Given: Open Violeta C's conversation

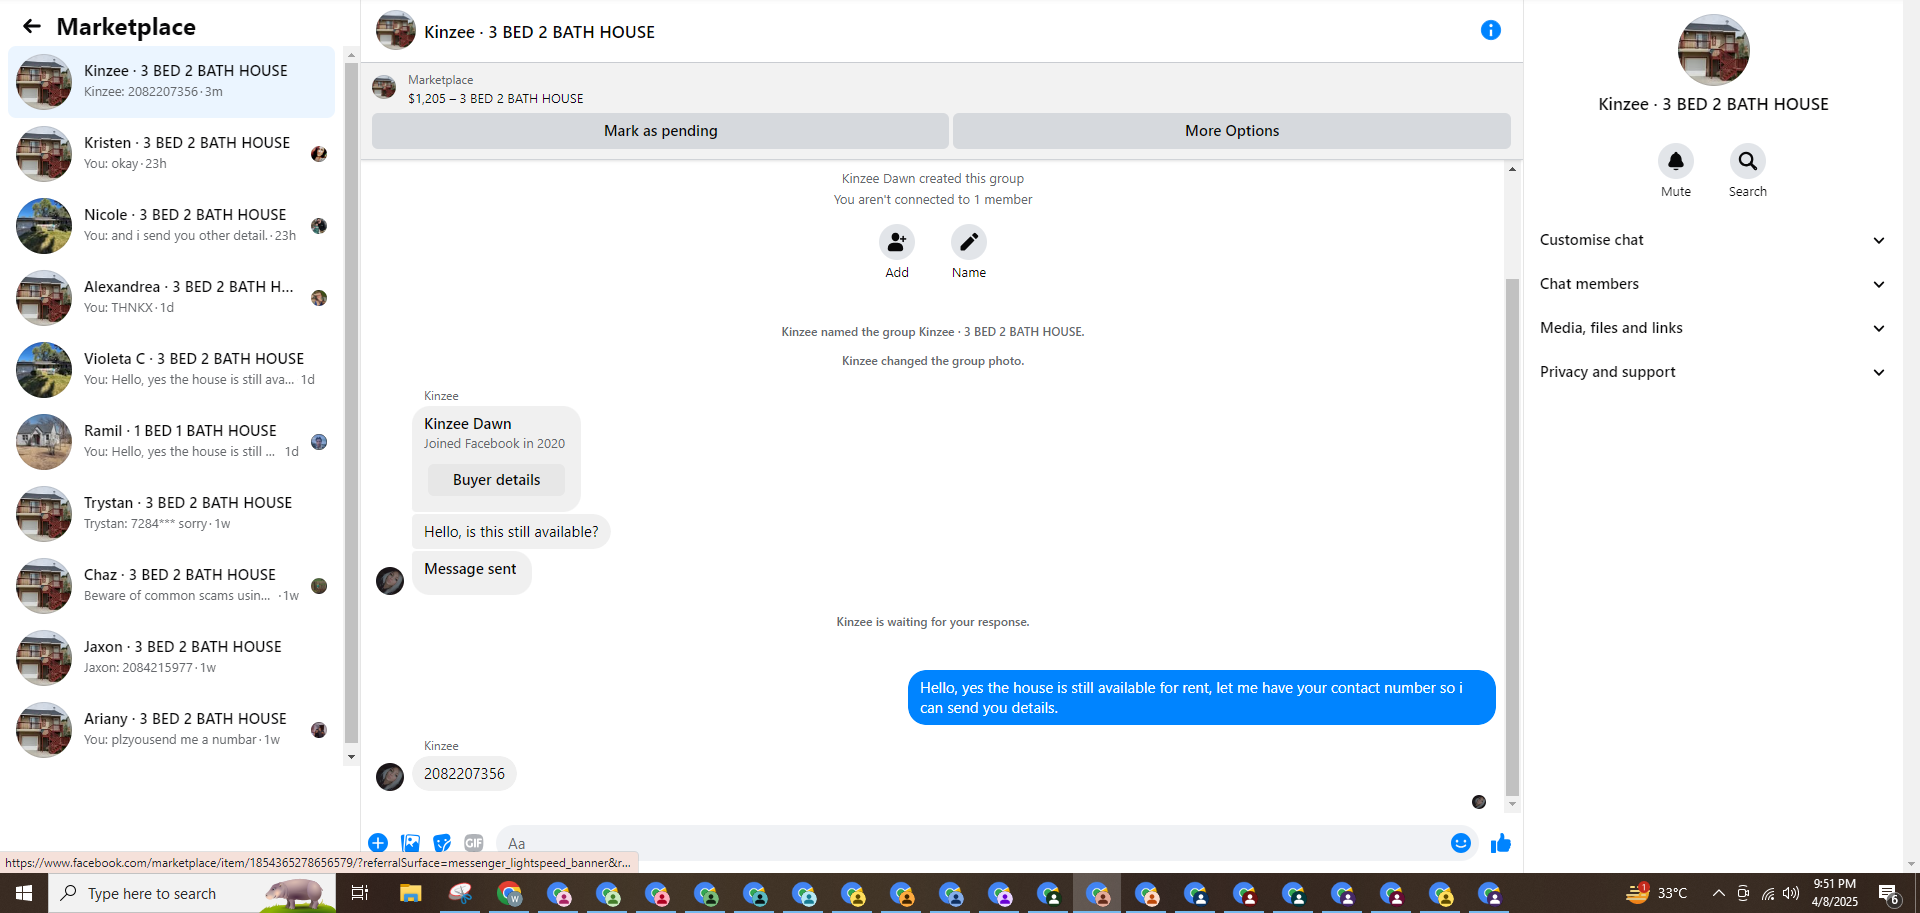Looking at the screenshot, I should [172, 370].
